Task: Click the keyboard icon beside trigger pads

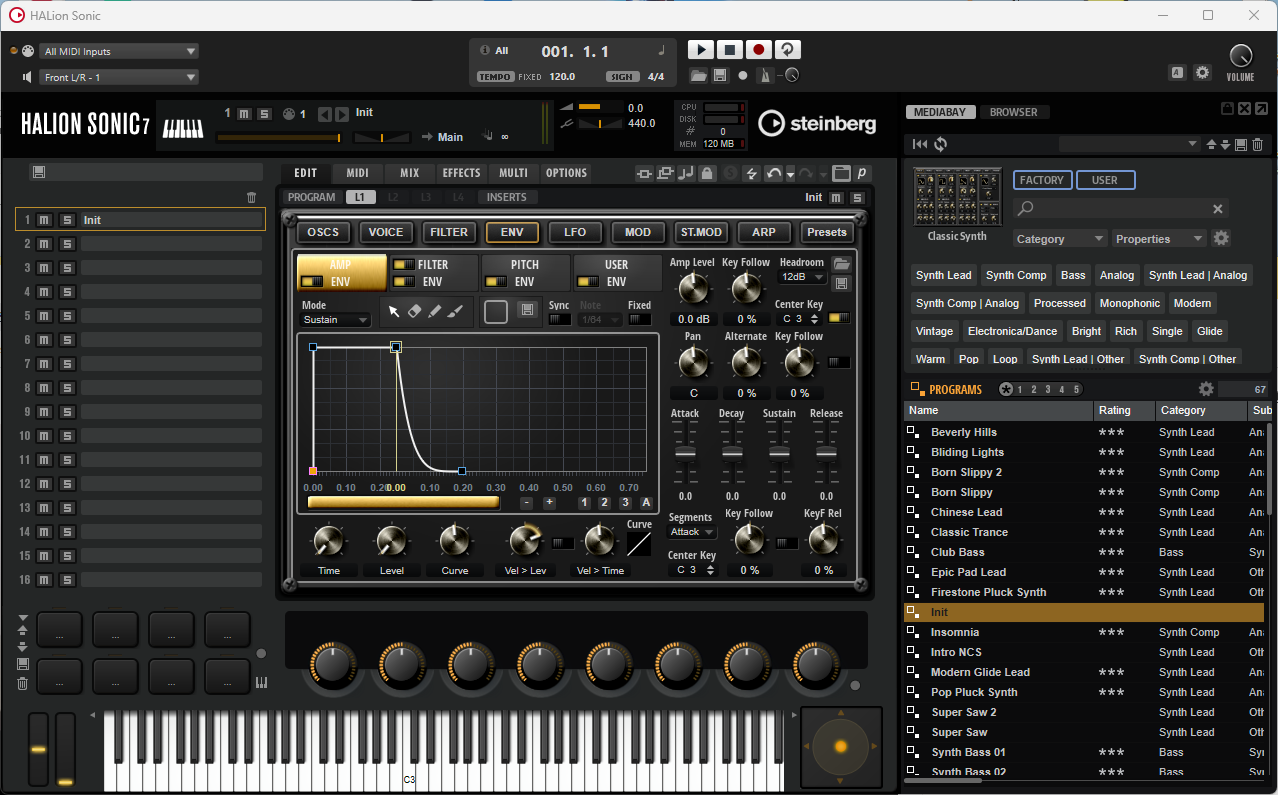Action: pos(262,683)
